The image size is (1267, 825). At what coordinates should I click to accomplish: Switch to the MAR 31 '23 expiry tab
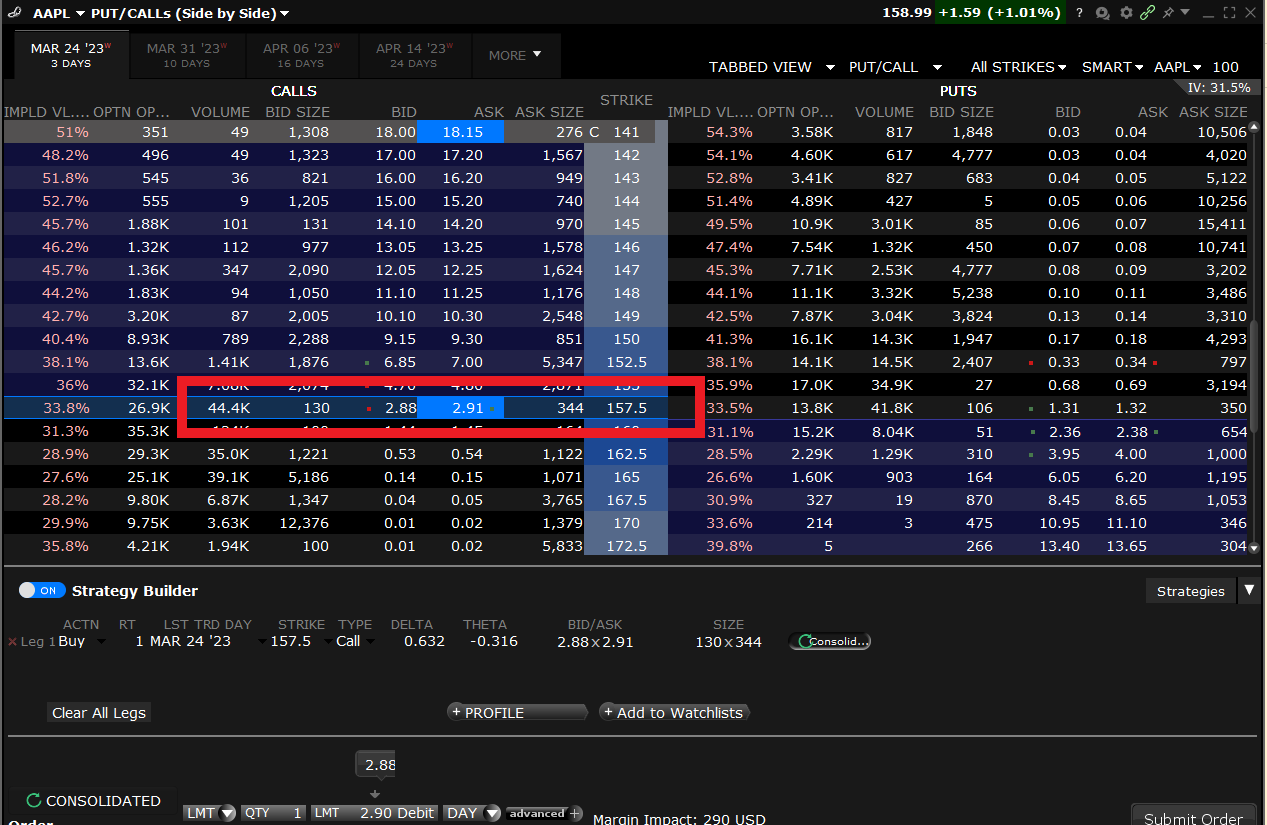(186, 55)
